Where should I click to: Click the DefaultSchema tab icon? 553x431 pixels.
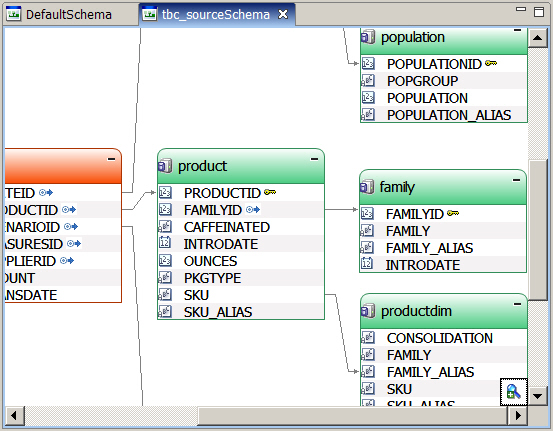[x=13, y=14]
